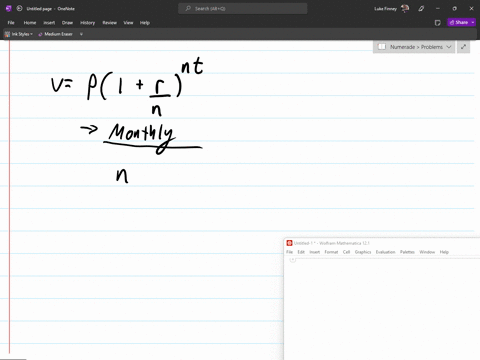This screenshot has height=360, width=480.
Task: Open the Palettes menu in Mathematica
Action: click(407, 252)
